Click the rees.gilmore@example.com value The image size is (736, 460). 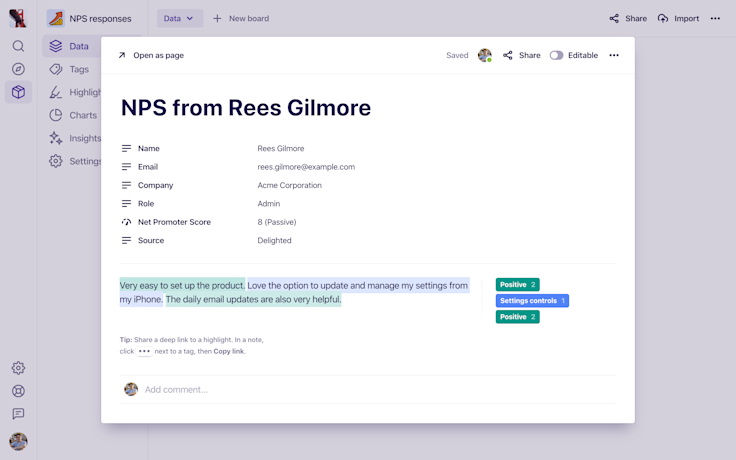[306, 167]
